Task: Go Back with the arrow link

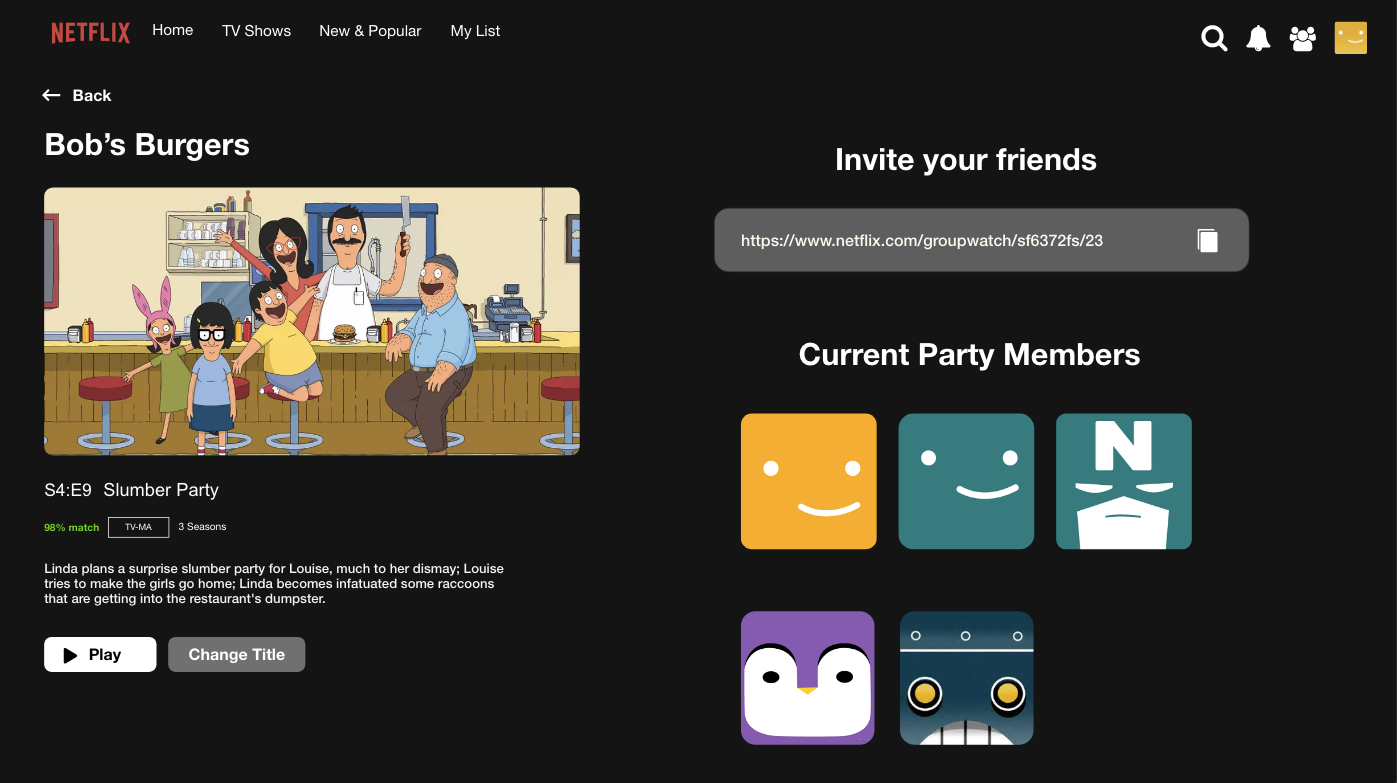Action: click(77, 95)
